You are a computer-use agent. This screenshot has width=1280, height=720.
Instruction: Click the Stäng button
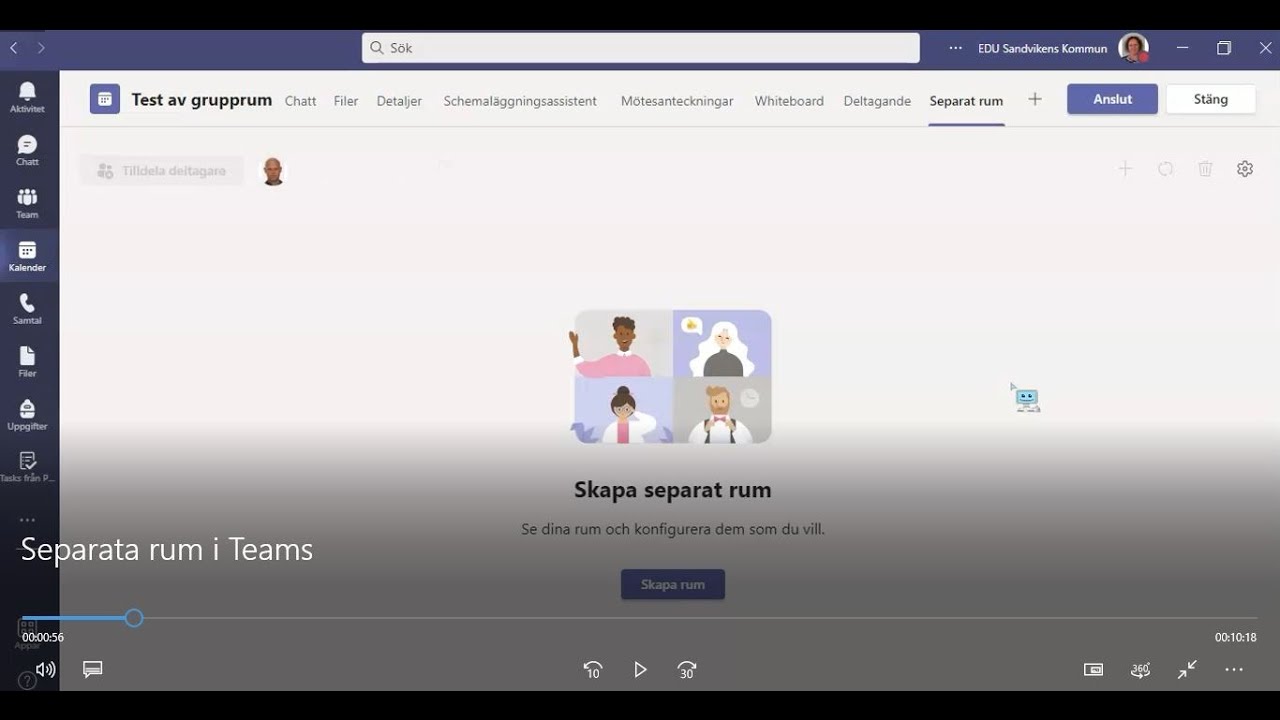pos(1210,99)
